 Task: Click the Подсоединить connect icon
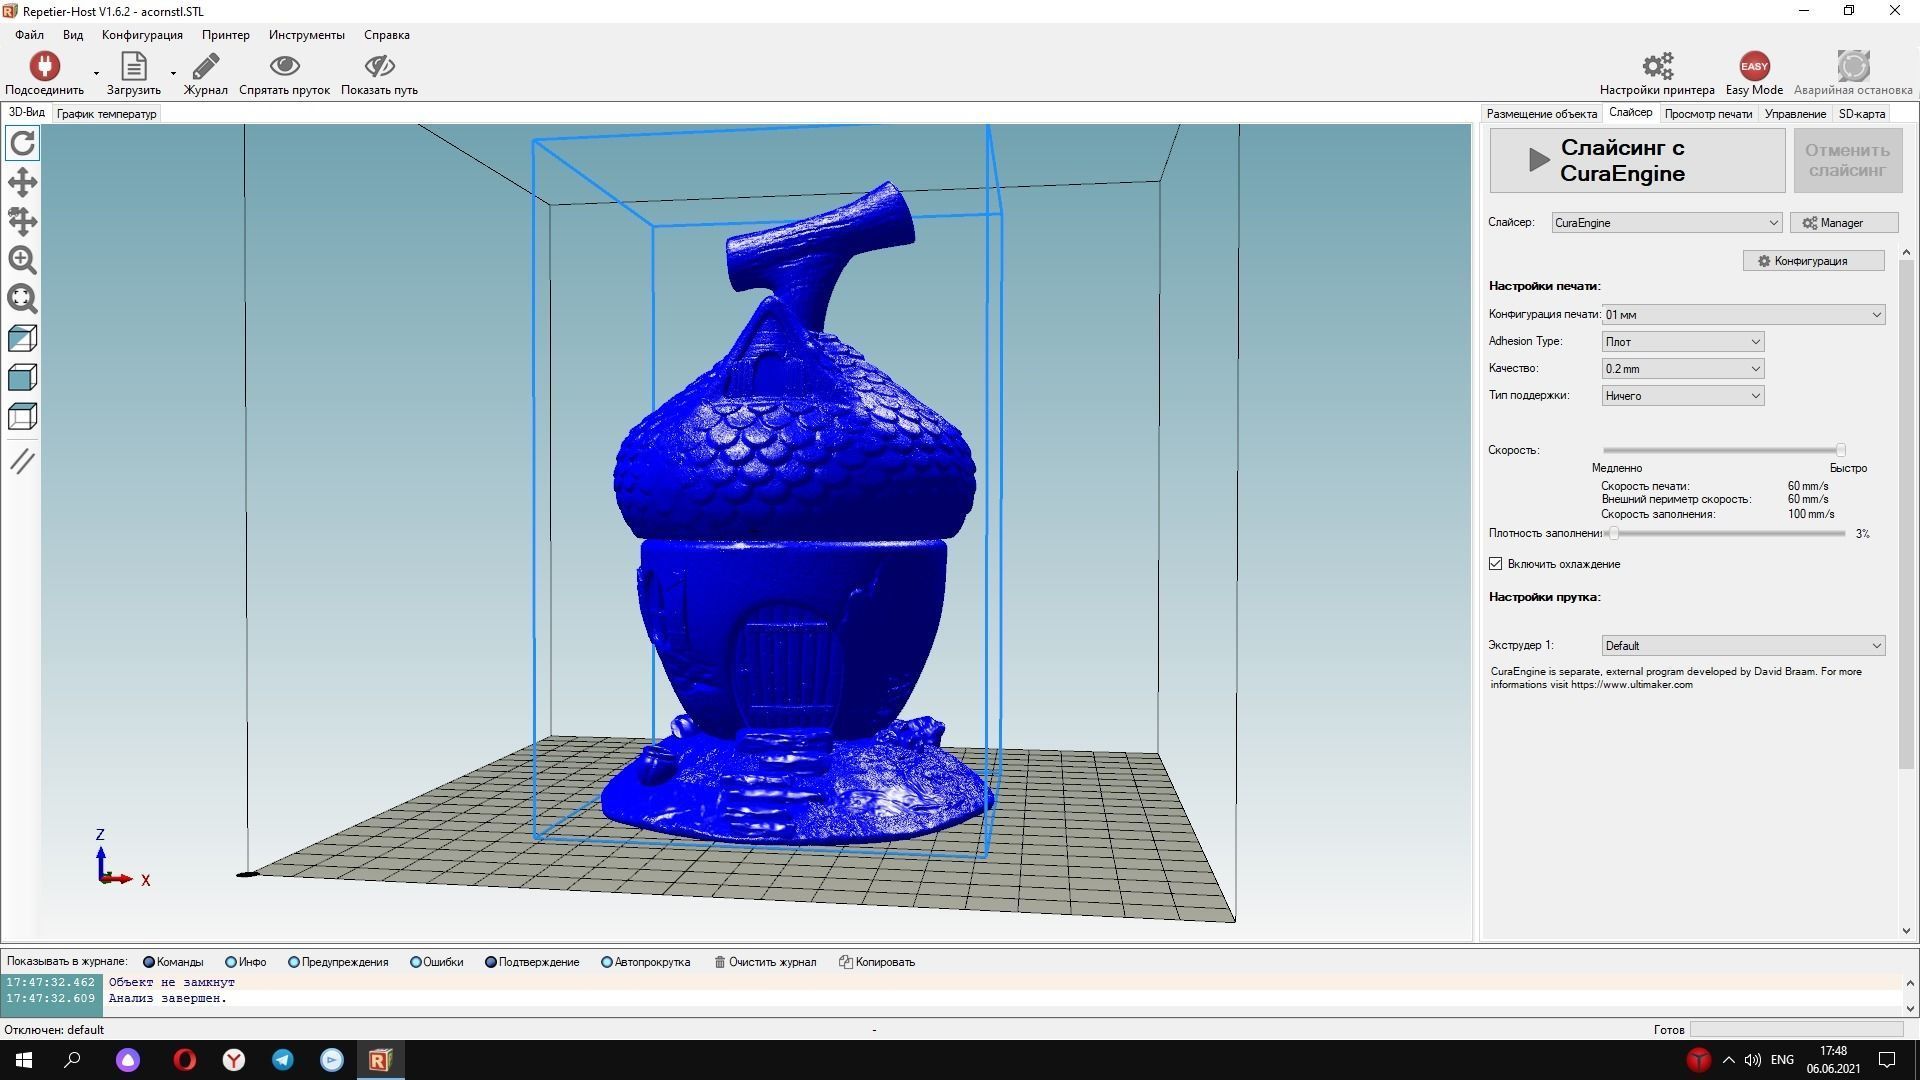pyautogui.click(x=44, y=66)
